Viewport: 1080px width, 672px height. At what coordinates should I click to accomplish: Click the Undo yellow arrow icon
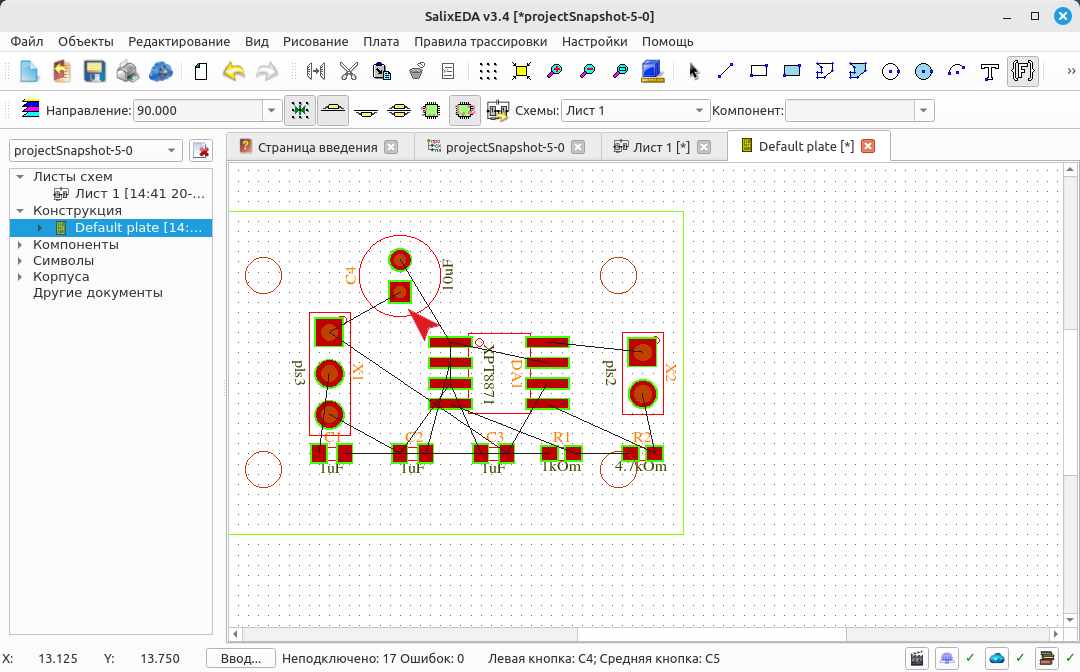point(234,71)
